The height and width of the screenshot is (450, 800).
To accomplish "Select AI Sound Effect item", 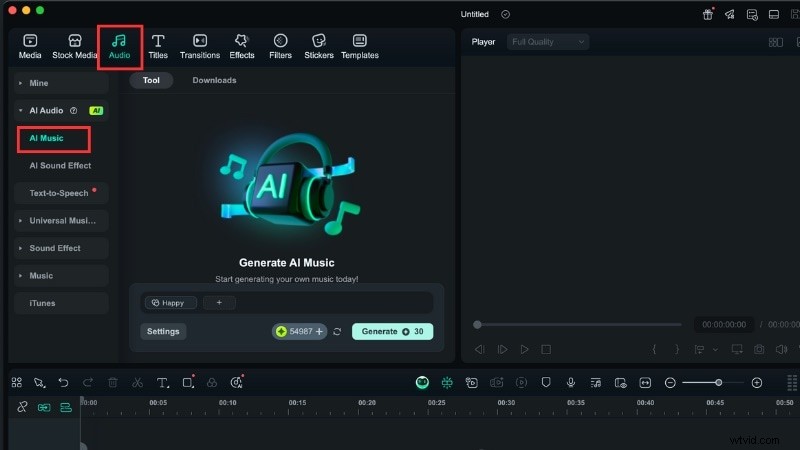I will click(x=60, y=166).
